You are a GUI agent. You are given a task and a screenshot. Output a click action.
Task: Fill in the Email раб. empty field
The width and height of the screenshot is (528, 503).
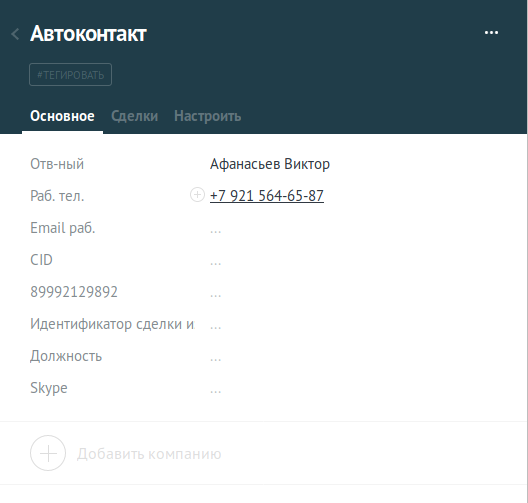coord(216,231)
